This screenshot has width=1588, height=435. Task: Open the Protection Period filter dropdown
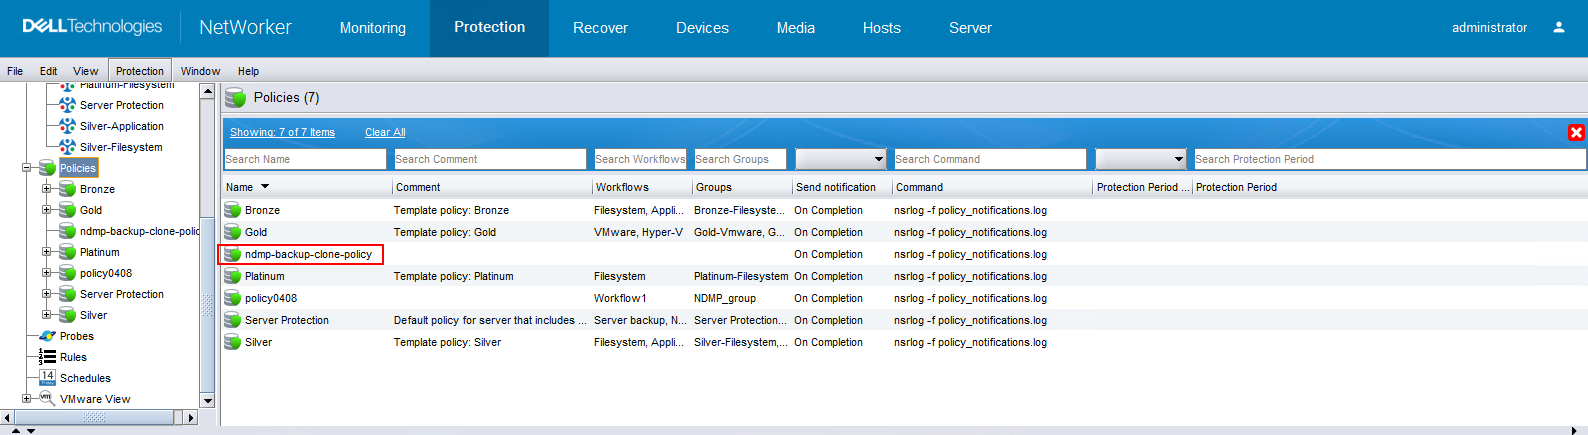[1141, 159]
